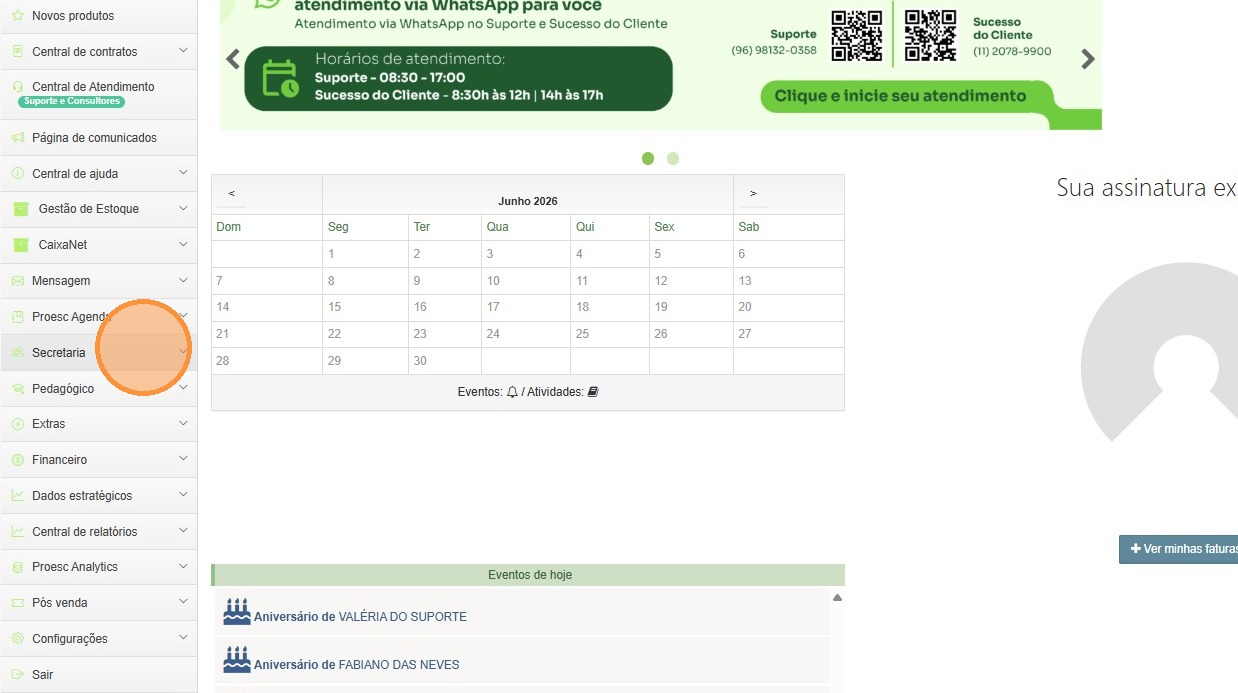The image size is (1238, 693).
Task: Expand the Gestão de Estoque chevron
Action: click(183, 208)
